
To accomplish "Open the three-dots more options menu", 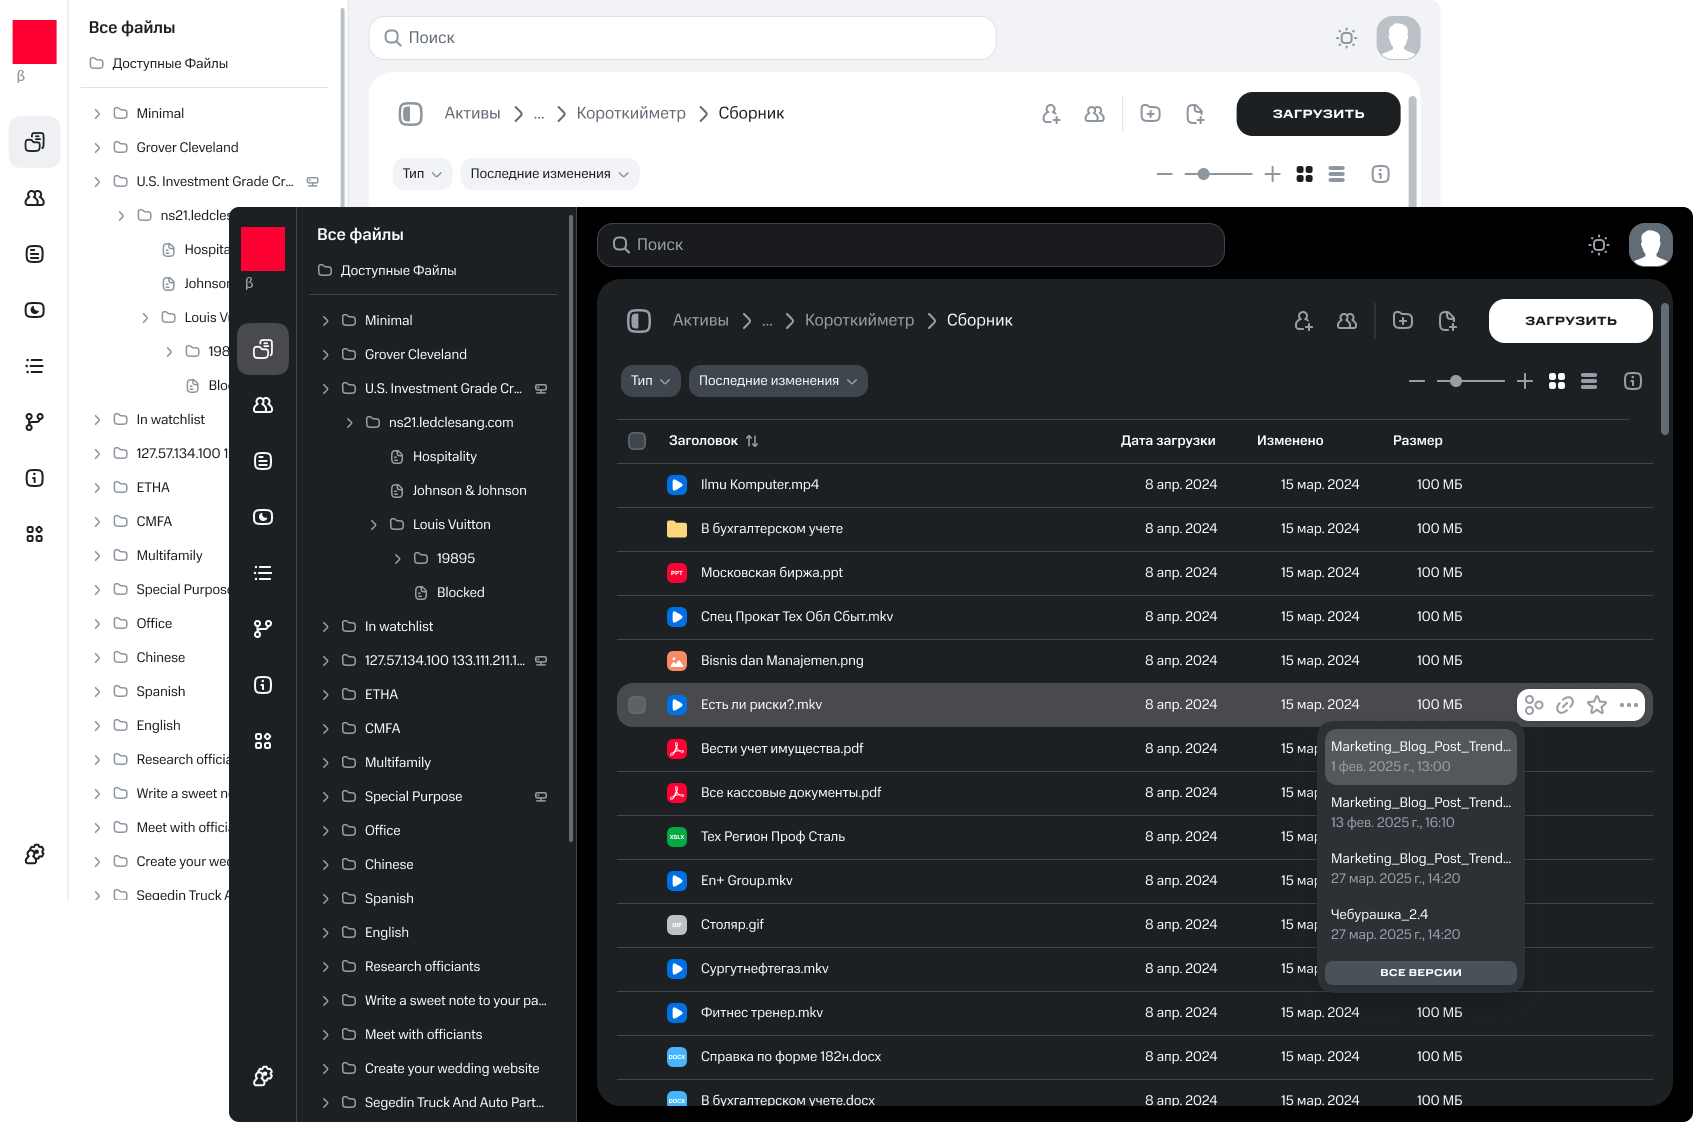I will (1629, 705).
